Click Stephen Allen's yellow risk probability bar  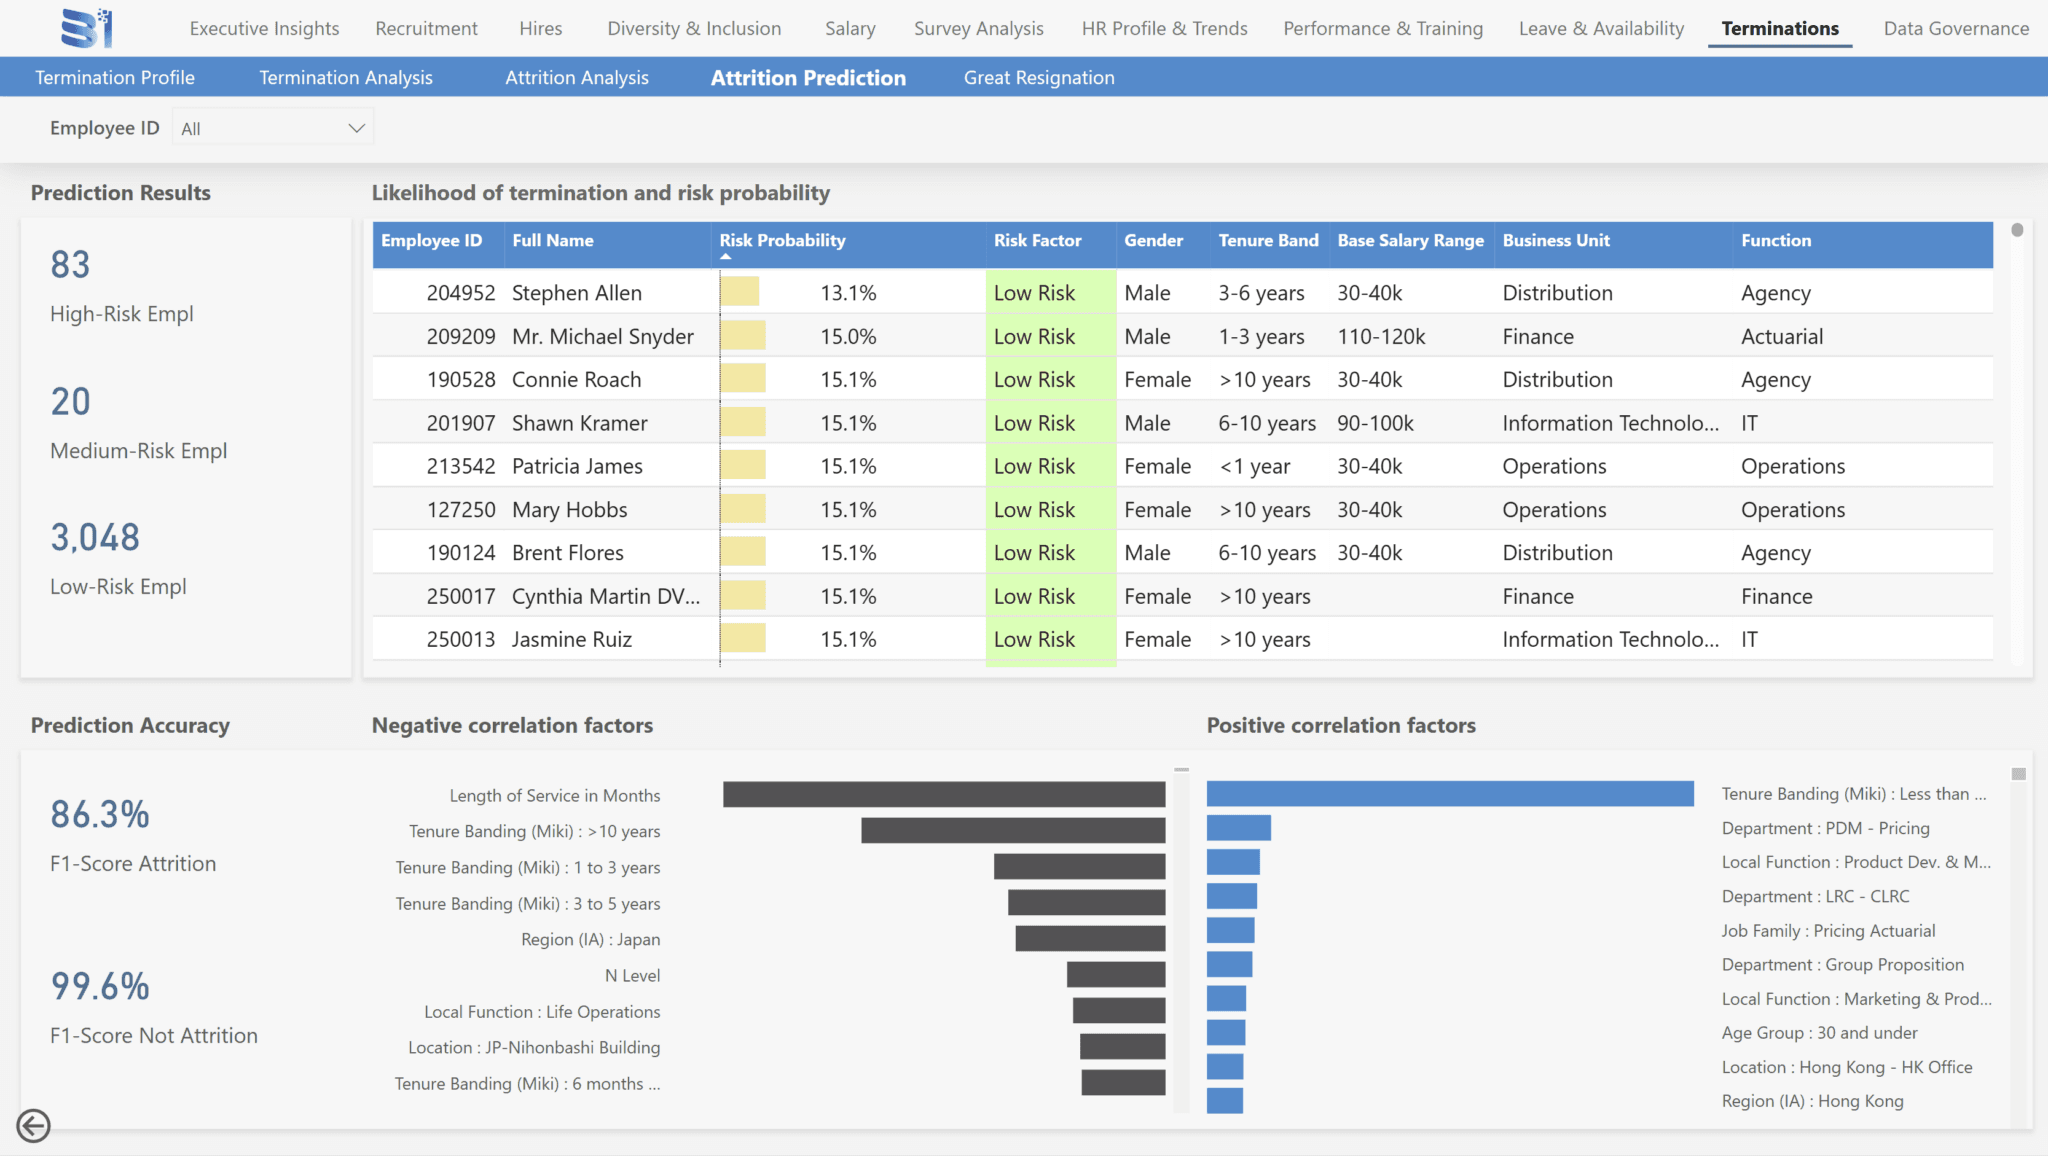coord(739,292)
